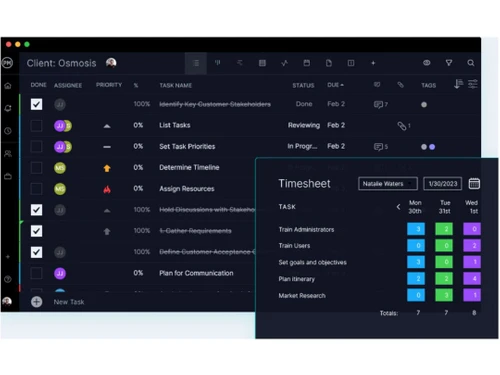Uncheck done box for Hold Discussions task
The width and height of the screenshot is (500, 375).
[36, 210]
